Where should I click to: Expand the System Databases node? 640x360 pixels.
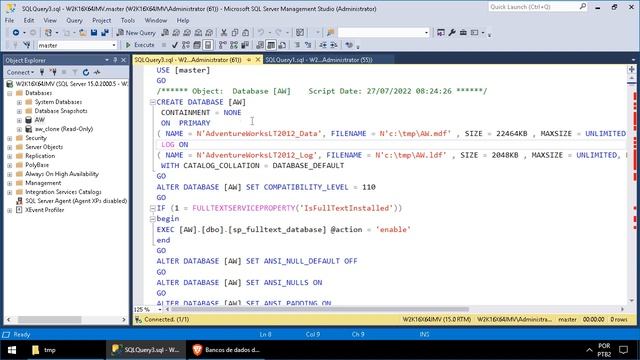coord(19,102)
